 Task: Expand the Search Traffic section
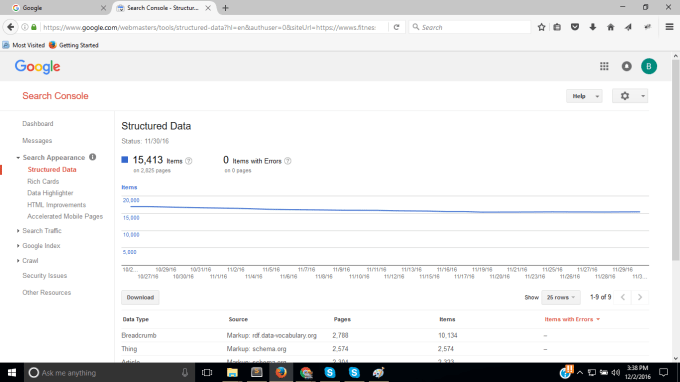[18, 231]
